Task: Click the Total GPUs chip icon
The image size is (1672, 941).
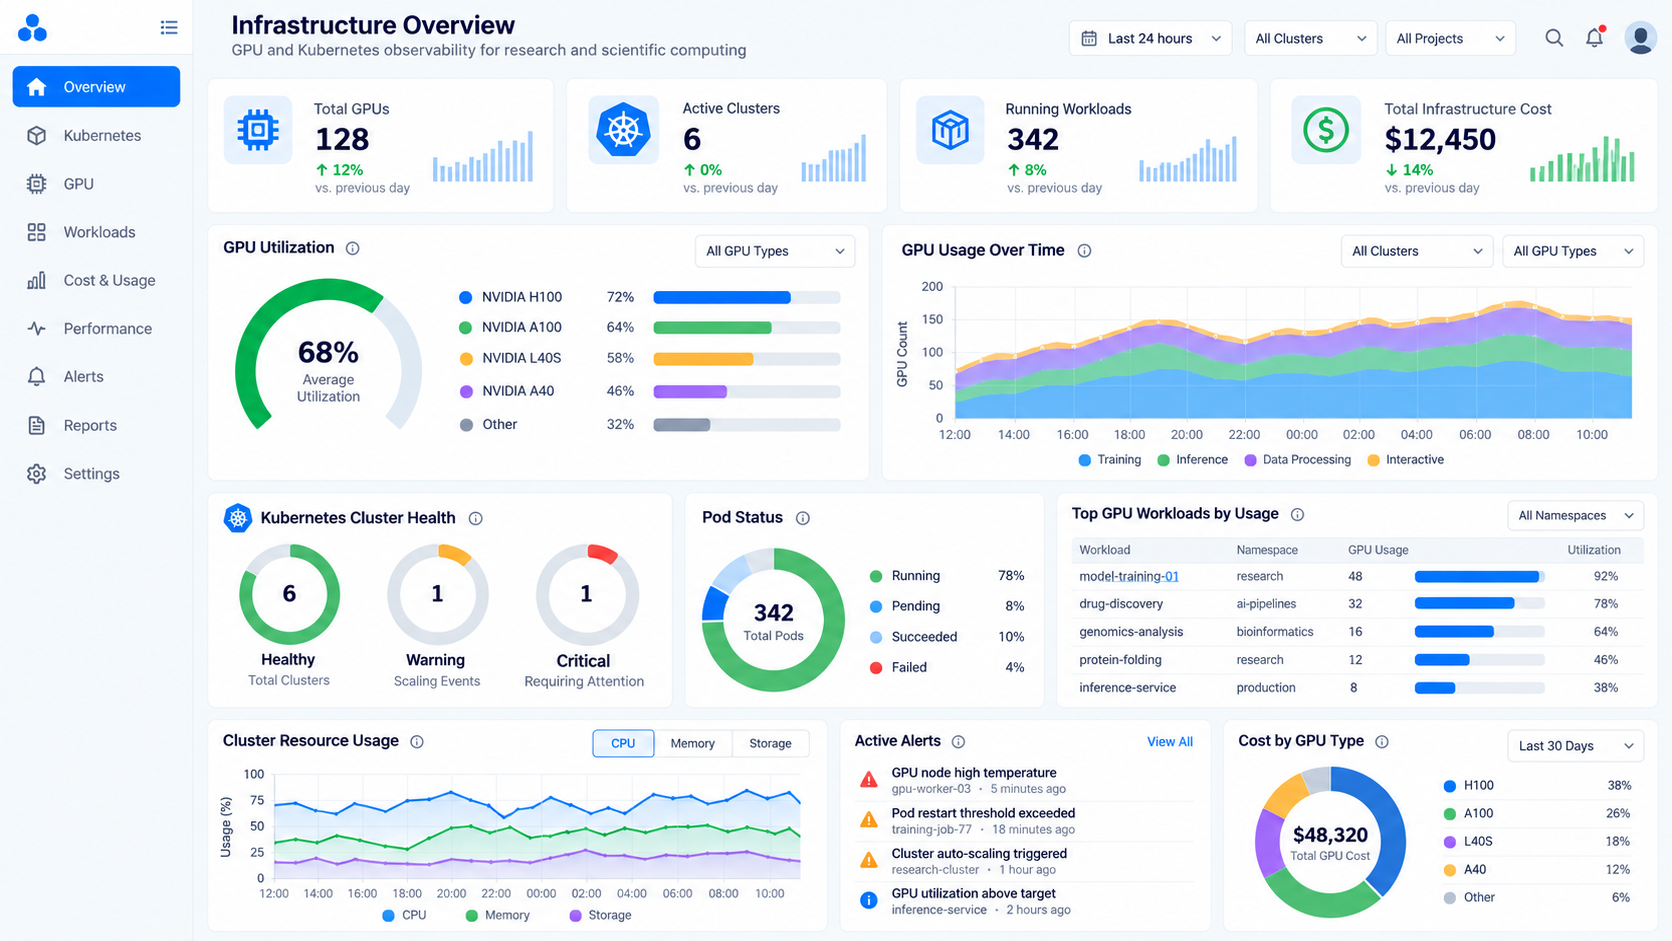Action: point(258,130)
